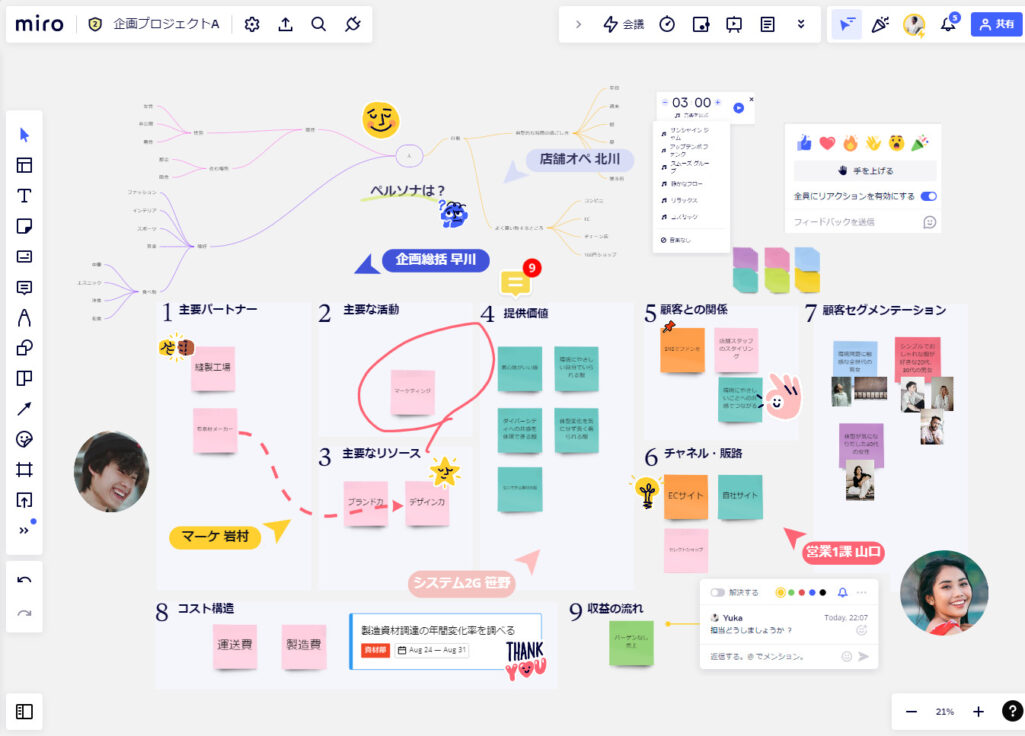Click the 手を上げる raise hand button

pyautogui.click(x=863, y=170)
